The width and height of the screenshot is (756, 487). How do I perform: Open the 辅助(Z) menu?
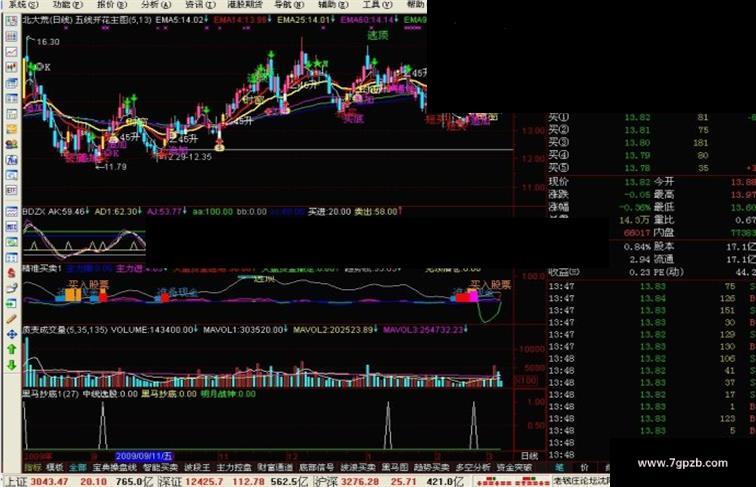pyautogui.click(x=333, y=4)
